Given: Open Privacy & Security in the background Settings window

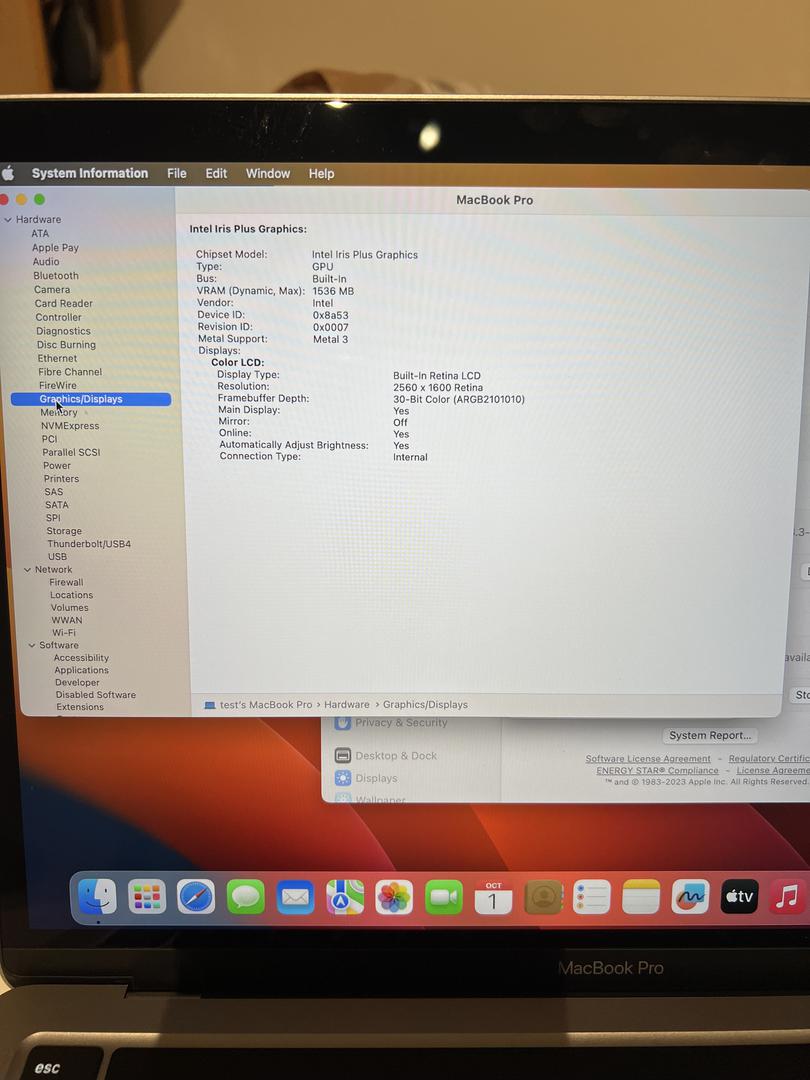Looking at the screenshot, I should point(391,723).
